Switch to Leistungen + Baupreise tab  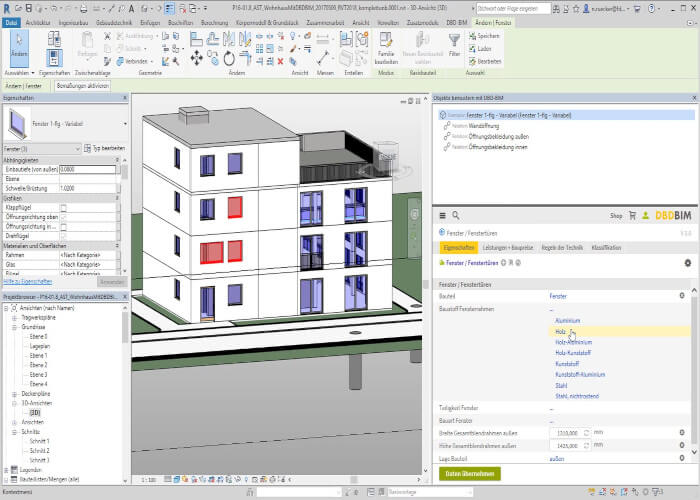(508, 247)
